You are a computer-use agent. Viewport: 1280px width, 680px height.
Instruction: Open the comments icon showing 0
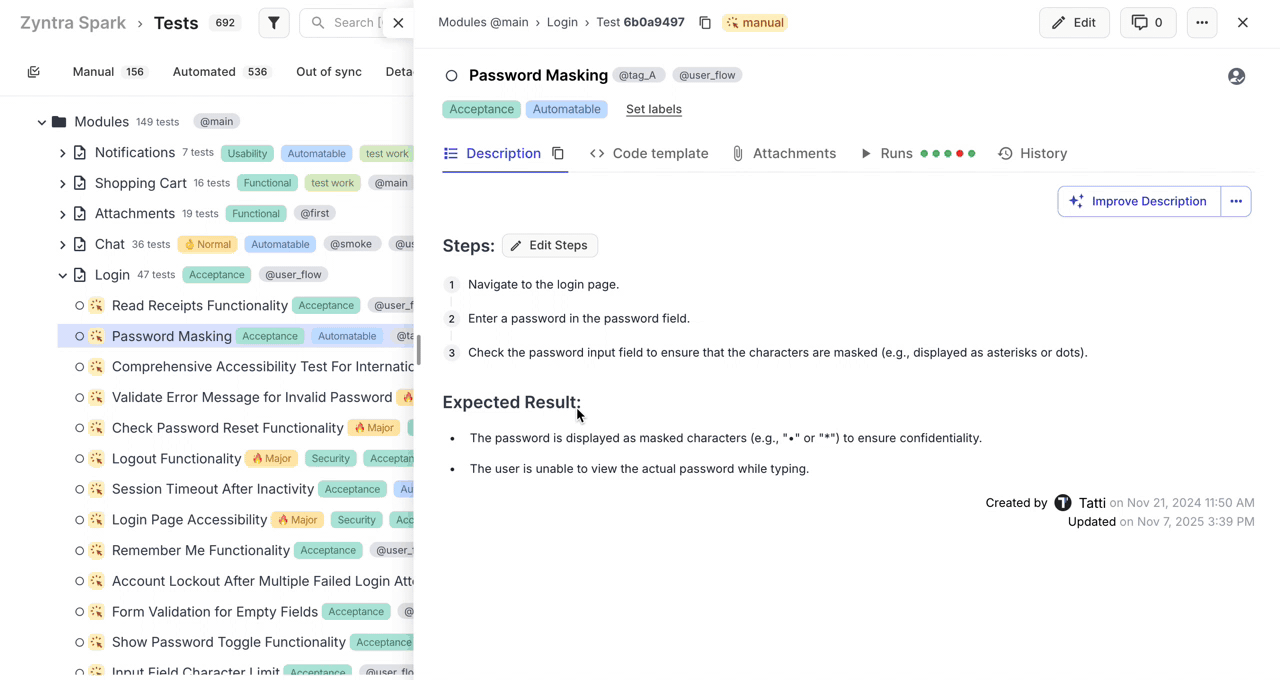1147,22
